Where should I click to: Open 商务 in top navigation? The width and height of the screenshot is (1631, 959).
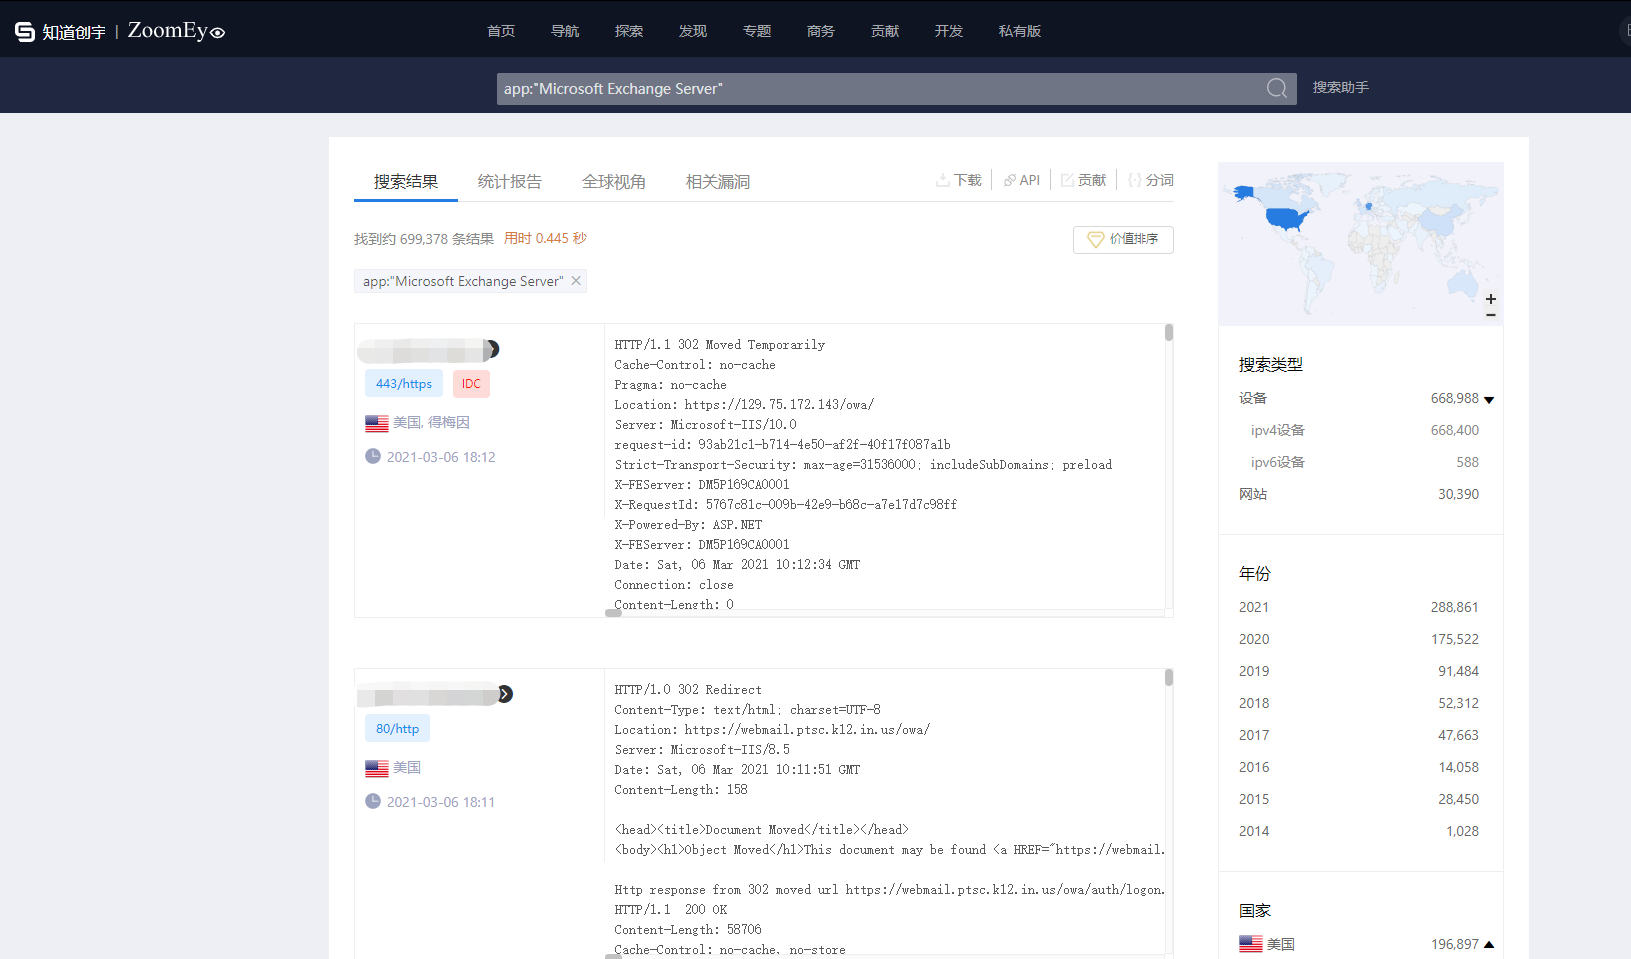pos(821,31)
